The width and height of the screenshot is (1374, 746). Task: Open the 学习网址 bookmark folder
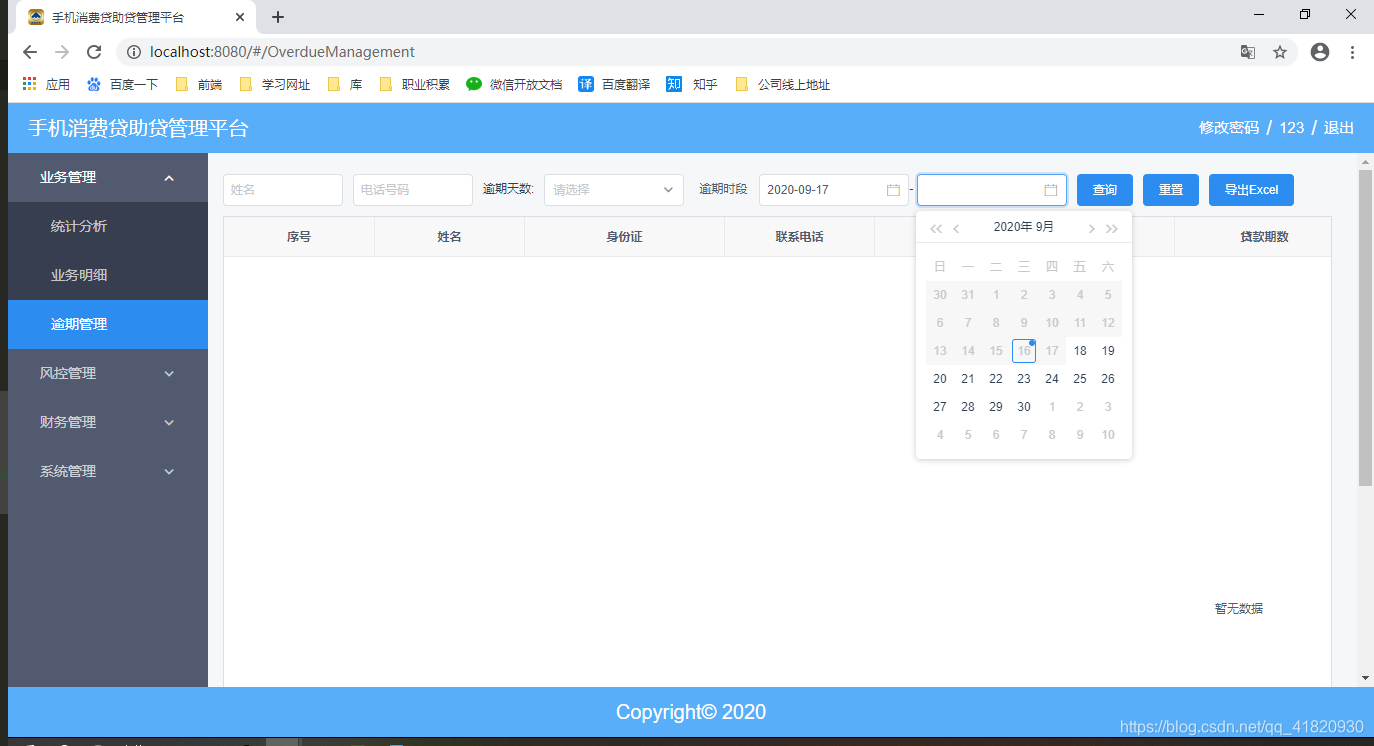(274, 85)
